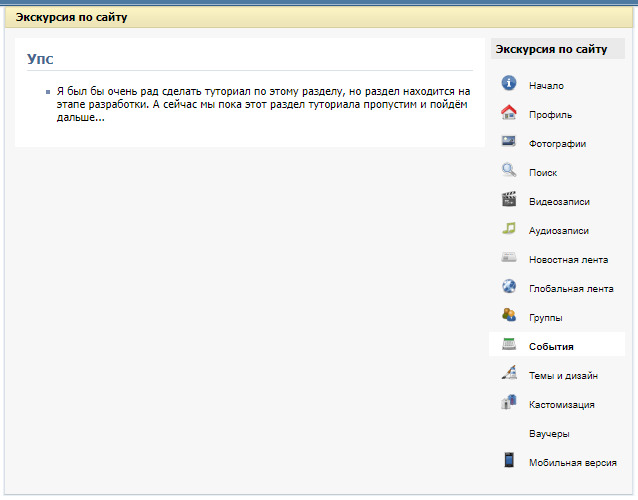This screenshot has height=500, width=638.
Task: Click the newspaper icon beside Новостная лента
Action: (508, 258)
